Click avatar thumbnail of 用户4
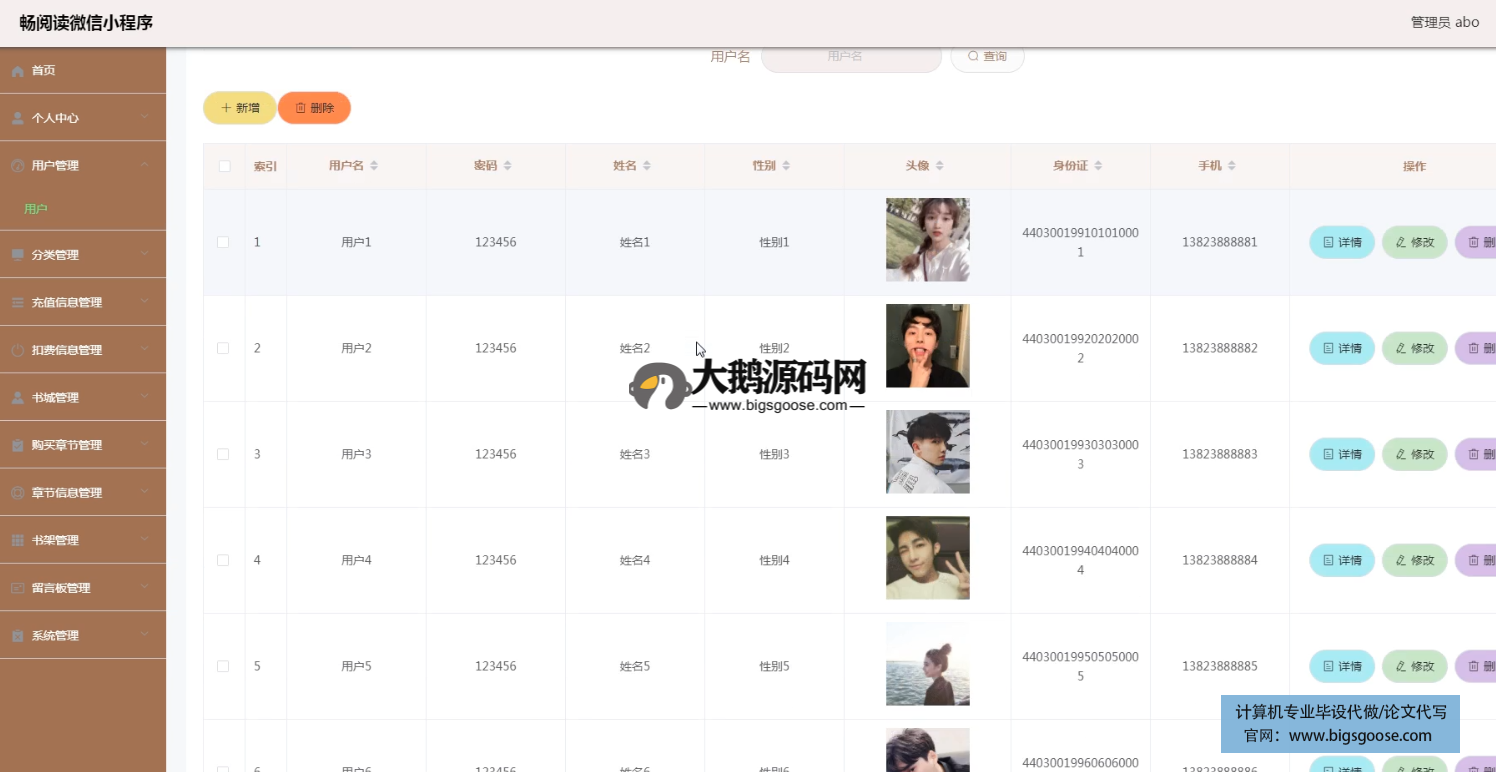The width and height of the screenshot is (1496, 772). [928, 558]
